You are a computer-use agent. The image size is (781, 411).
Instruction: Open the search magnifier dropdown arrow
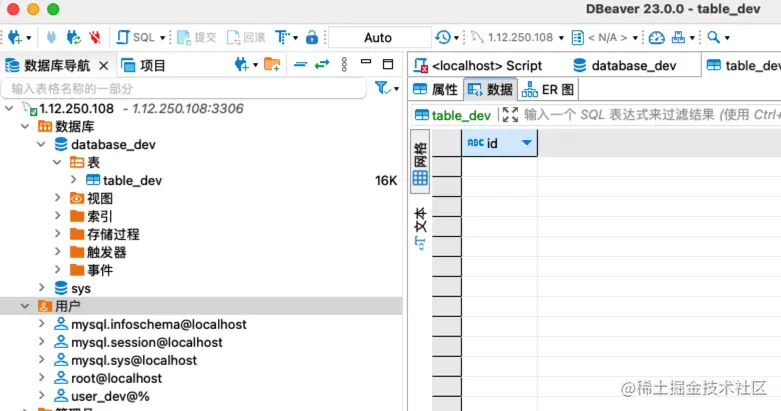click(727, 38)
